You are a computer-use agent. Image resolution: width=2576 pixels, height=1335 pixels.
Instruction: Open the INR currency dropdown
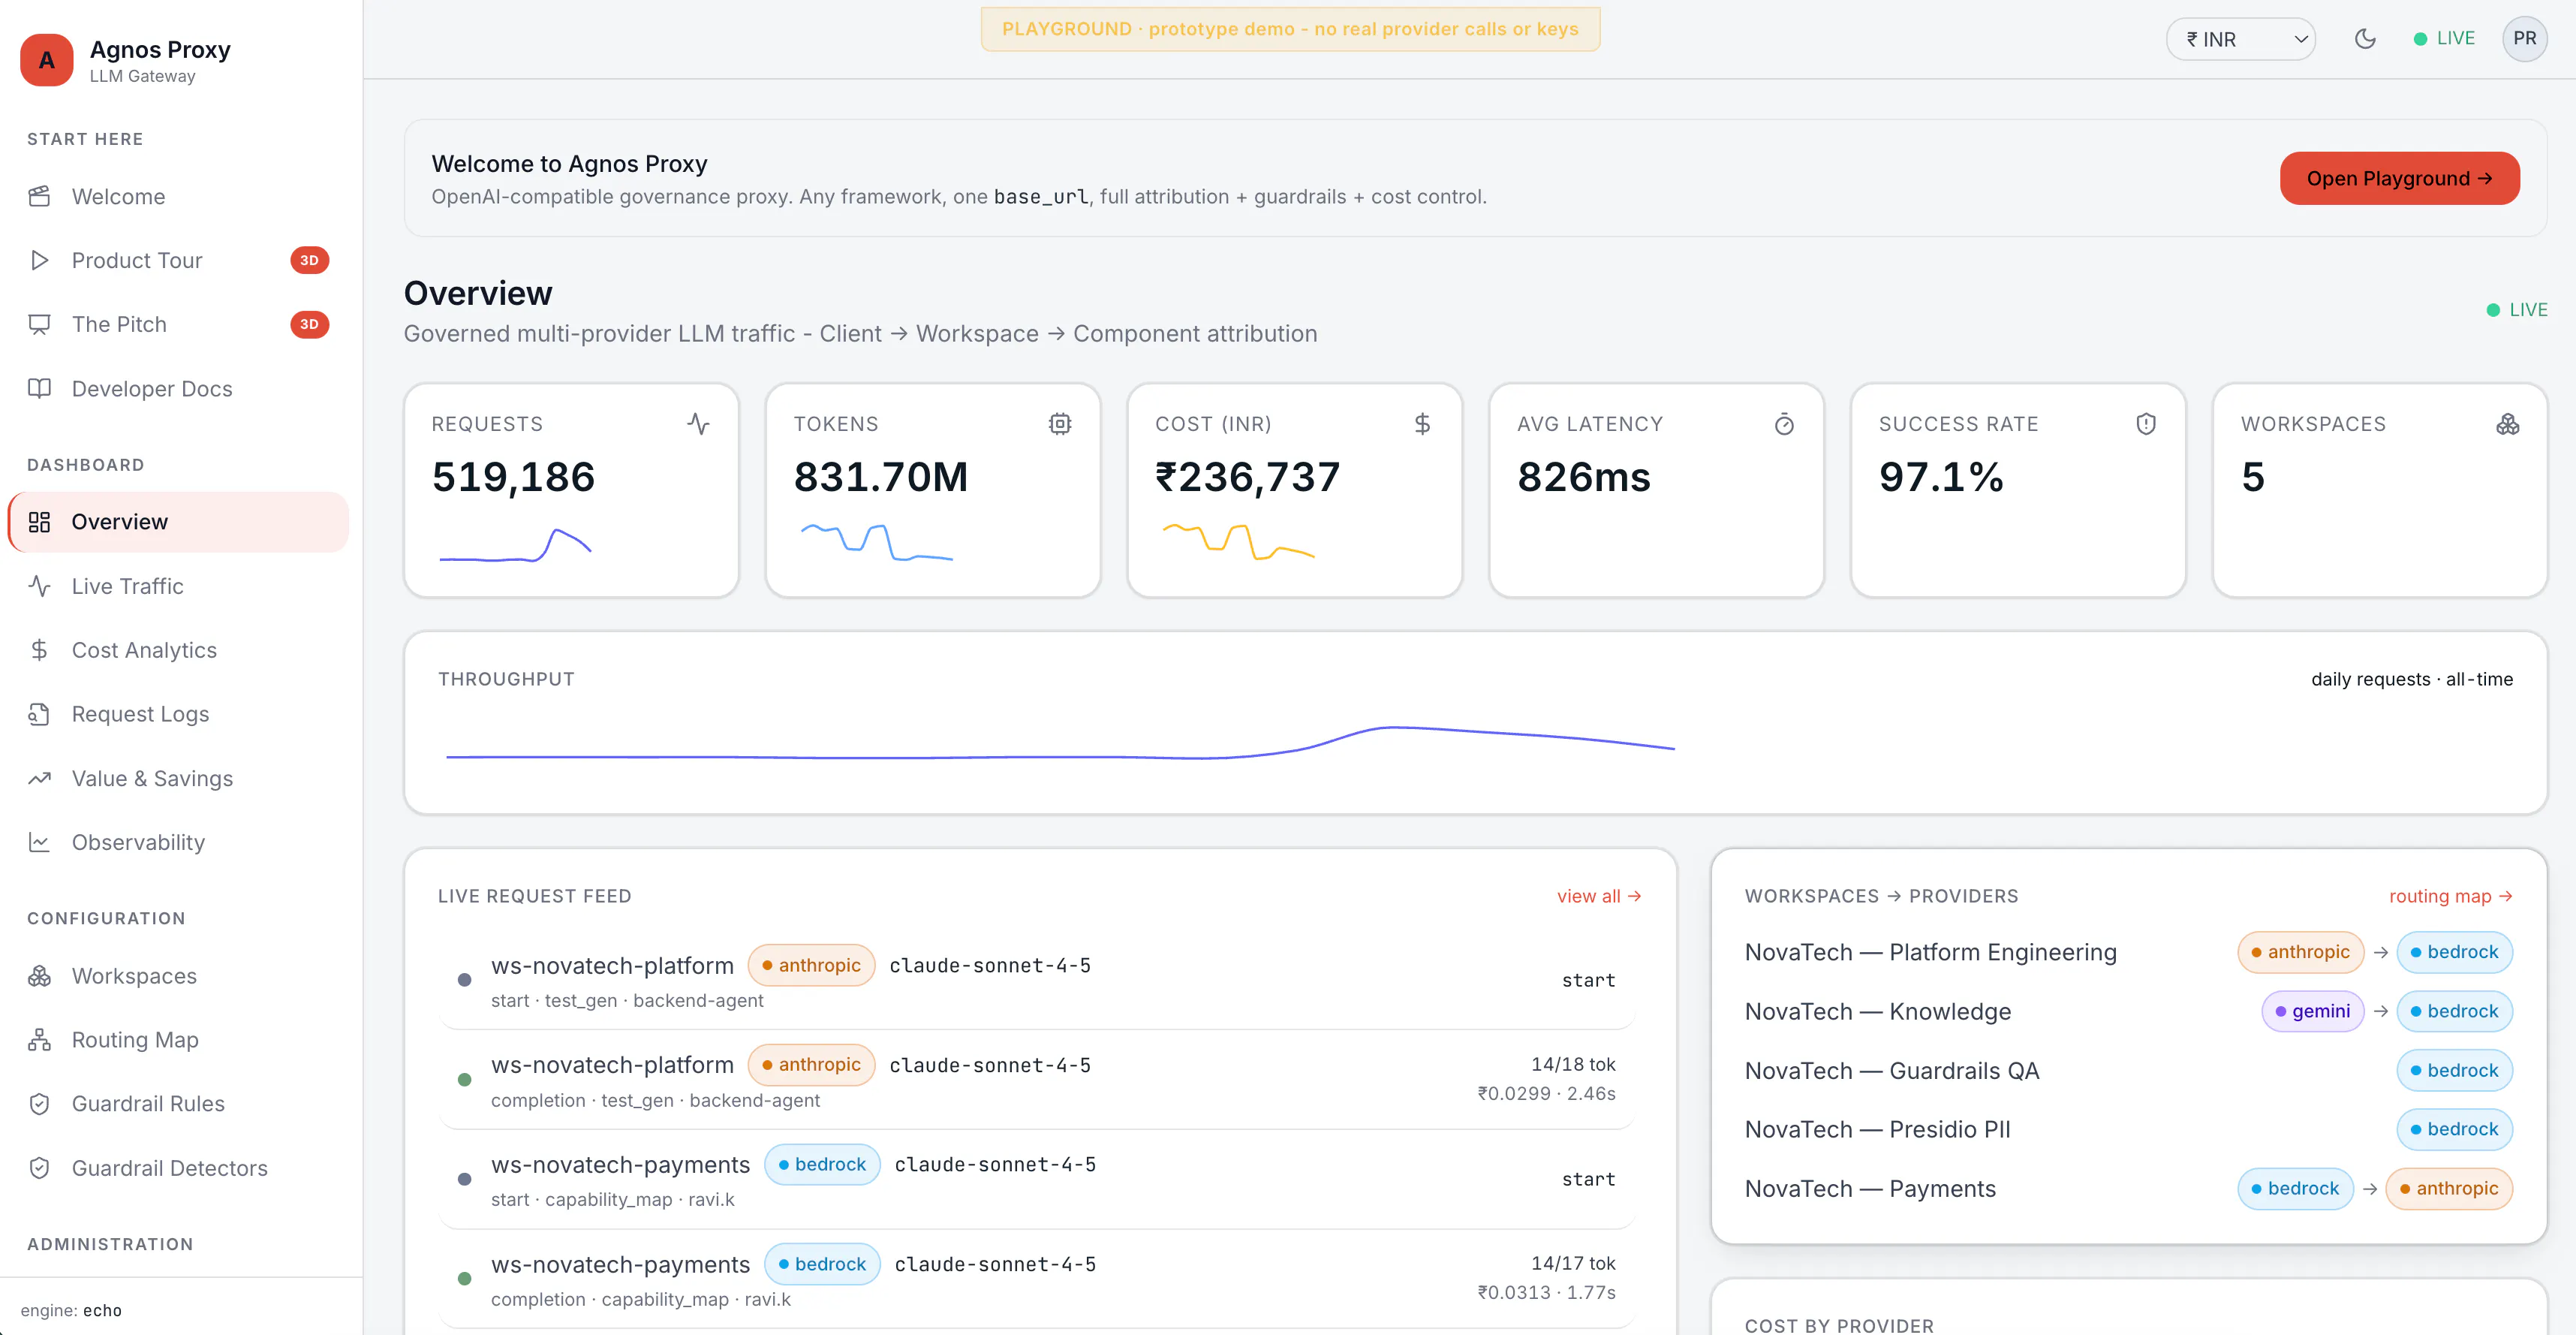click(x=2240, y=39)
